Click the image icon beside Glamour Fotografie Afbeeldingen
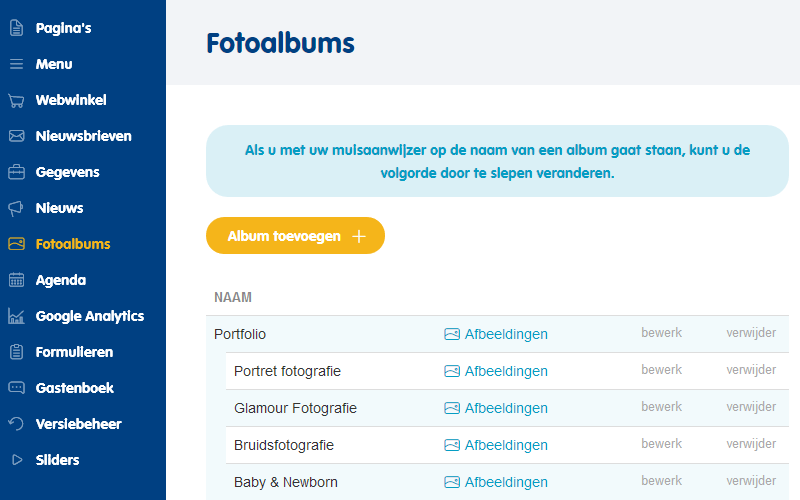The image size is (800, 500). point(452,408)
